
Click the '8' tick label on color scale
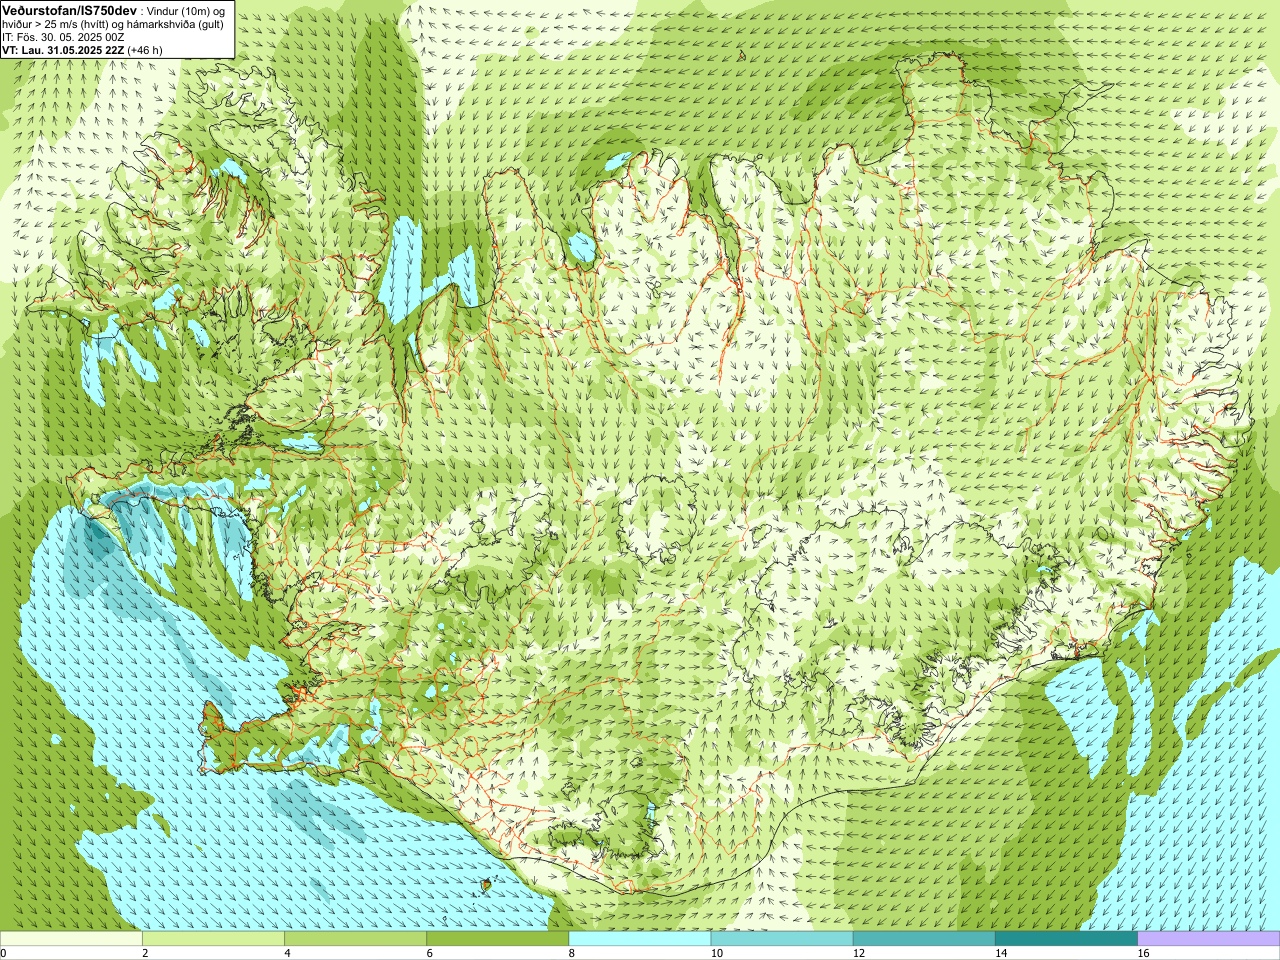572,953
